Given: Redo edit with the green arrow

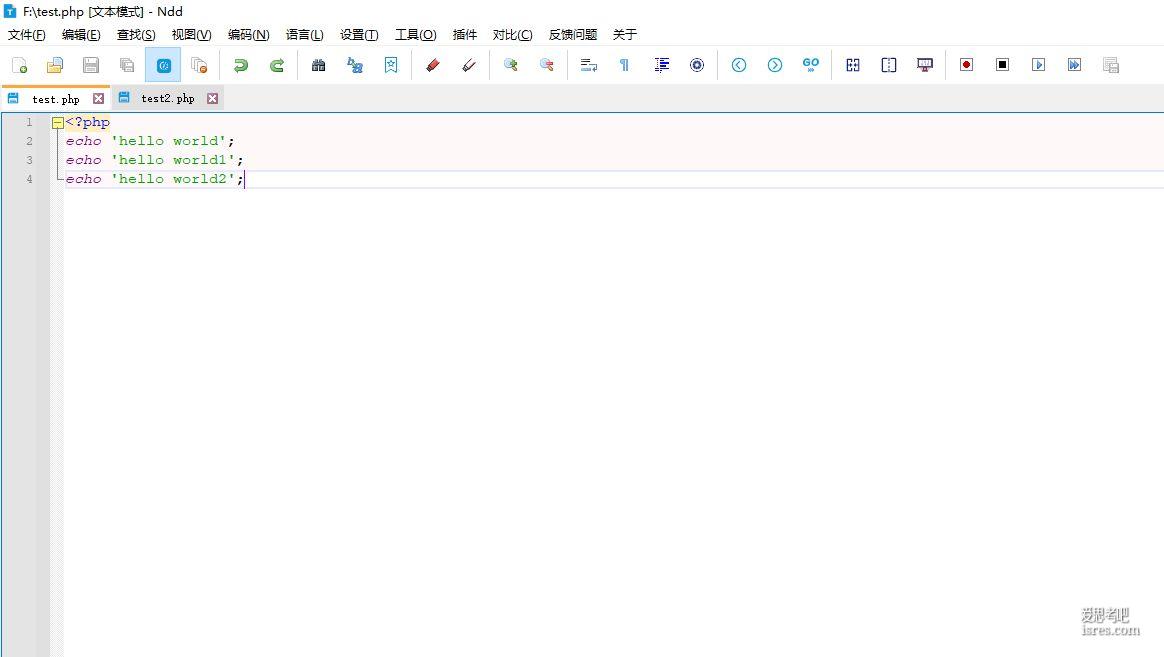Looking at the screenshot, I should click(276, 65).
